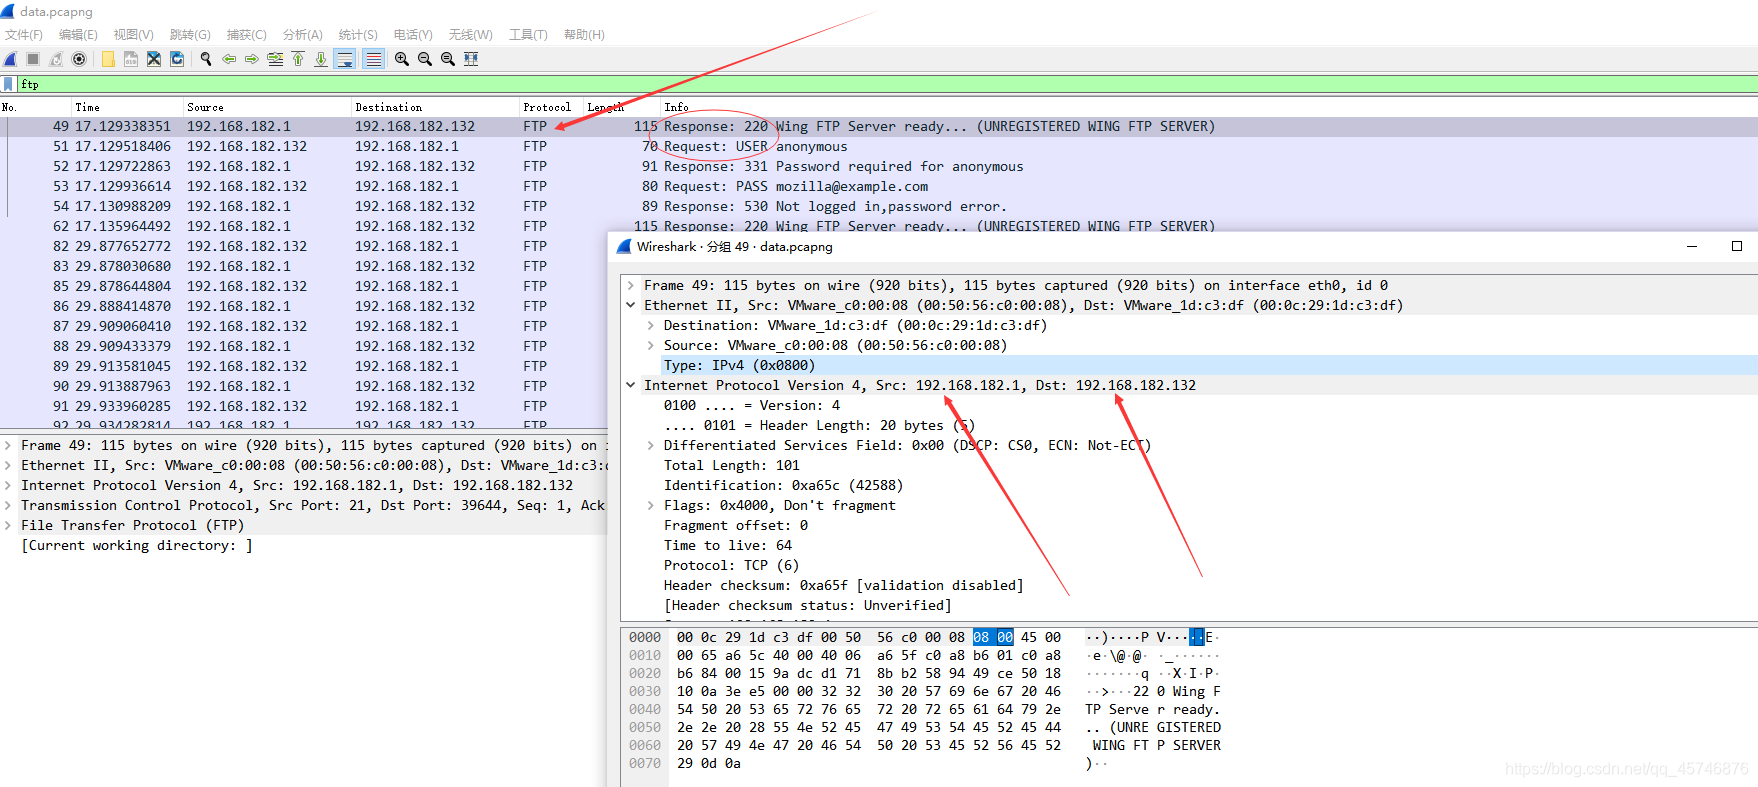The width and height of the screenshot is (1758, 787).
Task: Expand File Transfer Protocol (FTP) in main pane
Action: 9,526
